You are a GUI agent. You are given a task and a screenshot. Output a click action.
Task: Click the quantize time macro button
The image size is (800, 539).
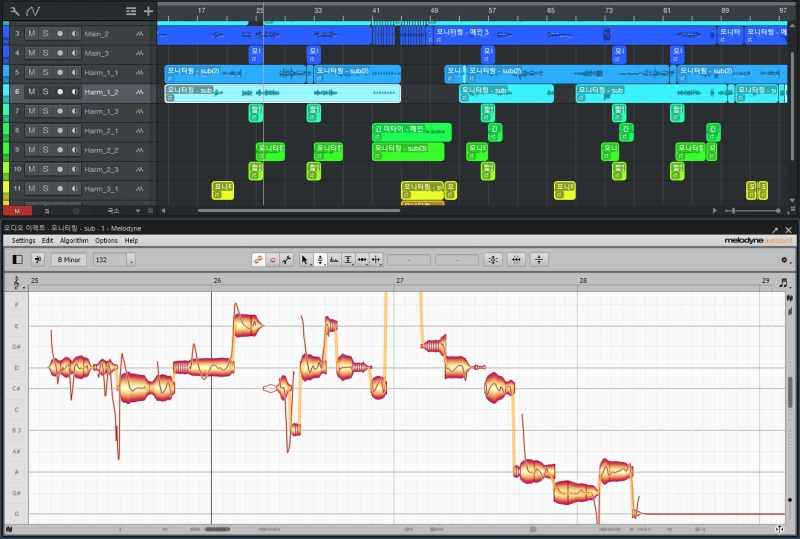coord(517,260)
